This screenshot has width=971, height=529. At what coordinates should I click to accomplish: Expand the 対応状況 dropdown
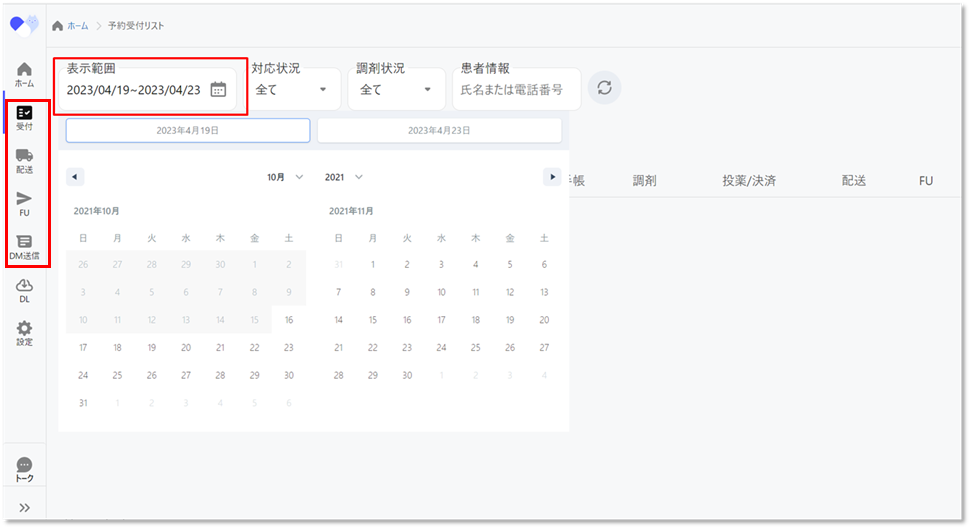tap(291, 90)
